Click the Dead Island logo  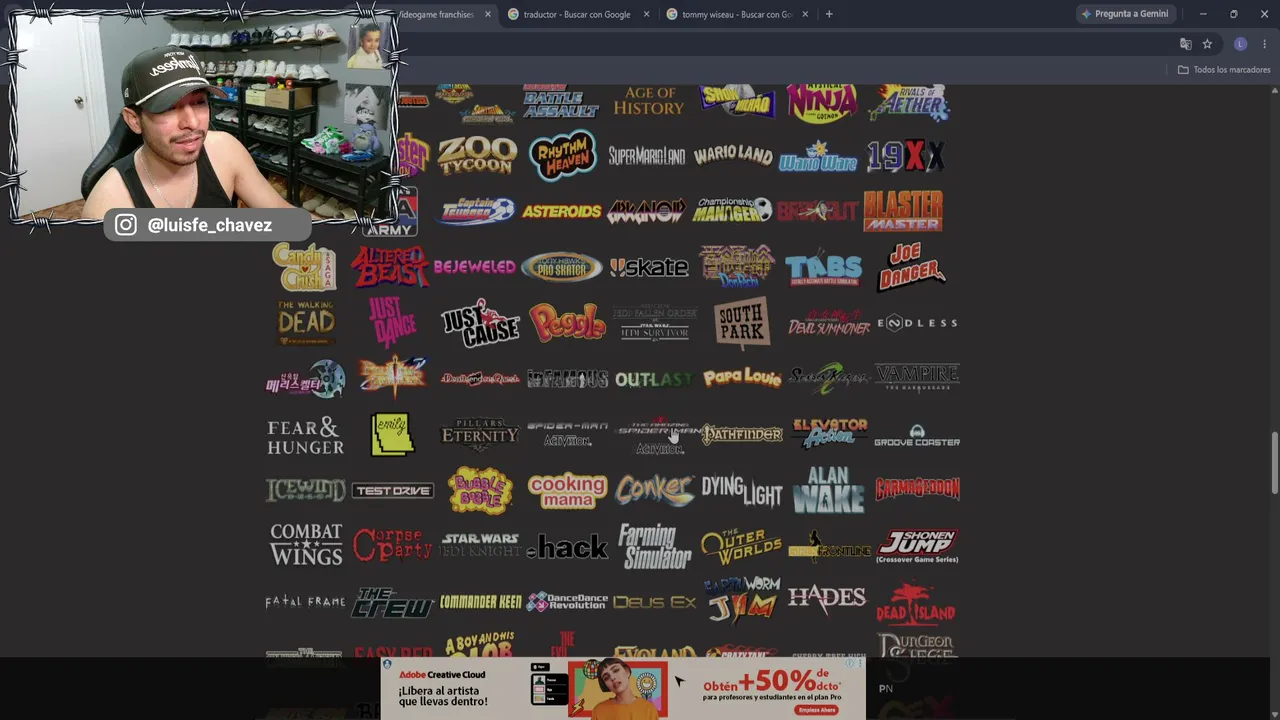coord(915,604)
